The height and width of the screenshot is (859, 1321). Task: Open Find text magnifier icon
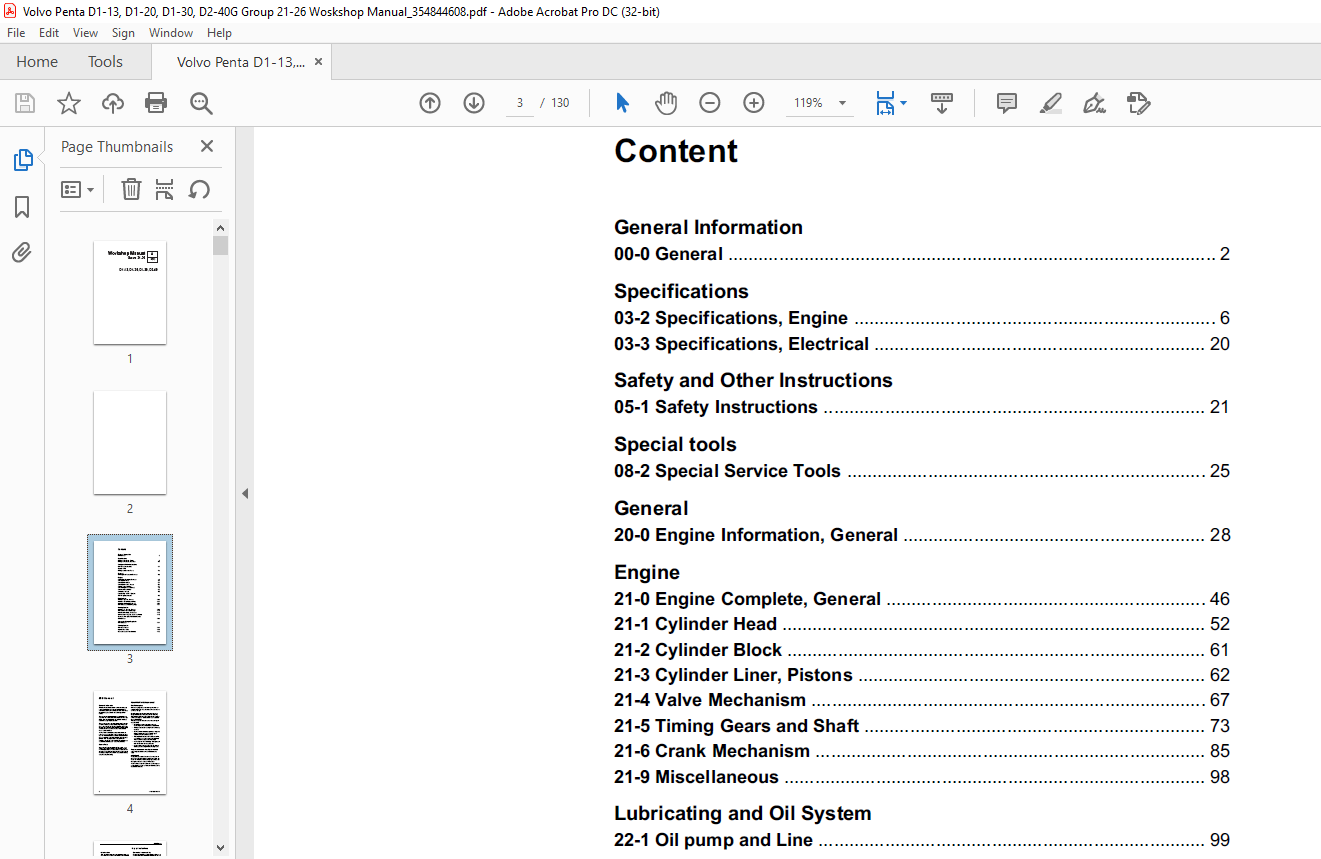point(201,103)
